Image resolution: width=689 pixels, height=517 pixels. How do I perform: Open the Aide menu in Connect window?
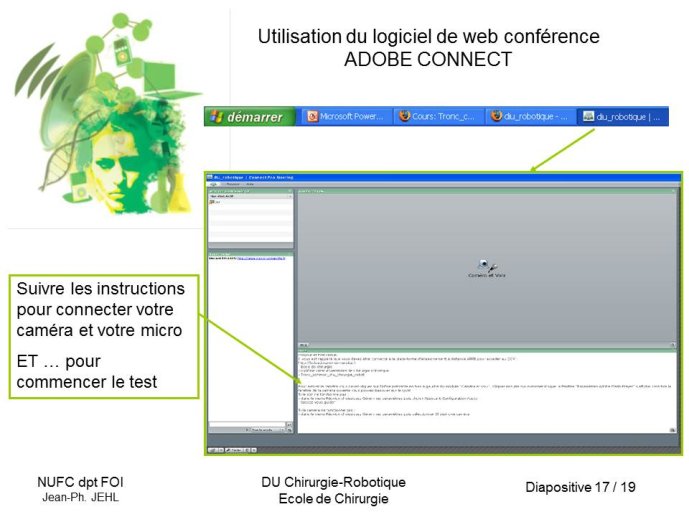[250, 184]
